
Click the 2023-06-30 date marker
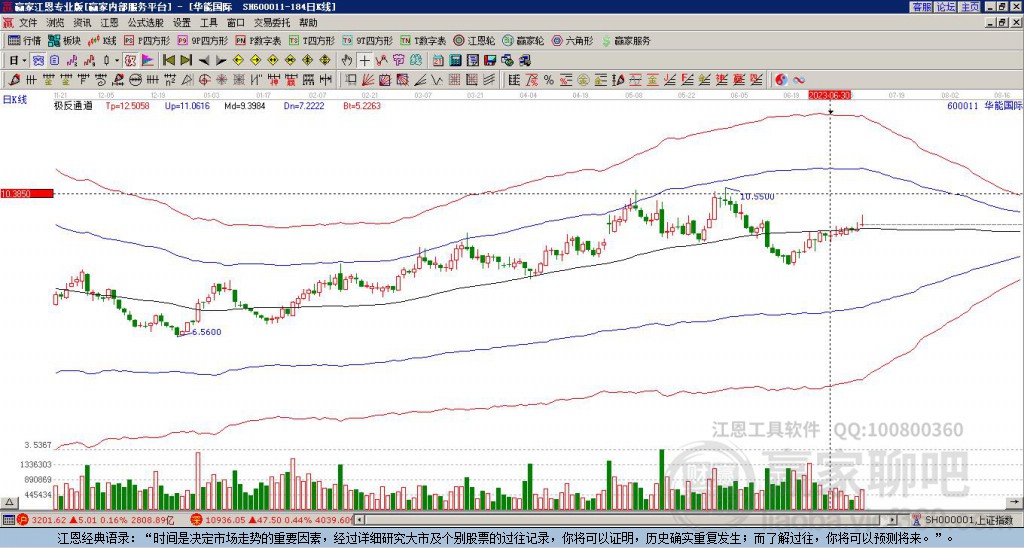pos(829,95)
